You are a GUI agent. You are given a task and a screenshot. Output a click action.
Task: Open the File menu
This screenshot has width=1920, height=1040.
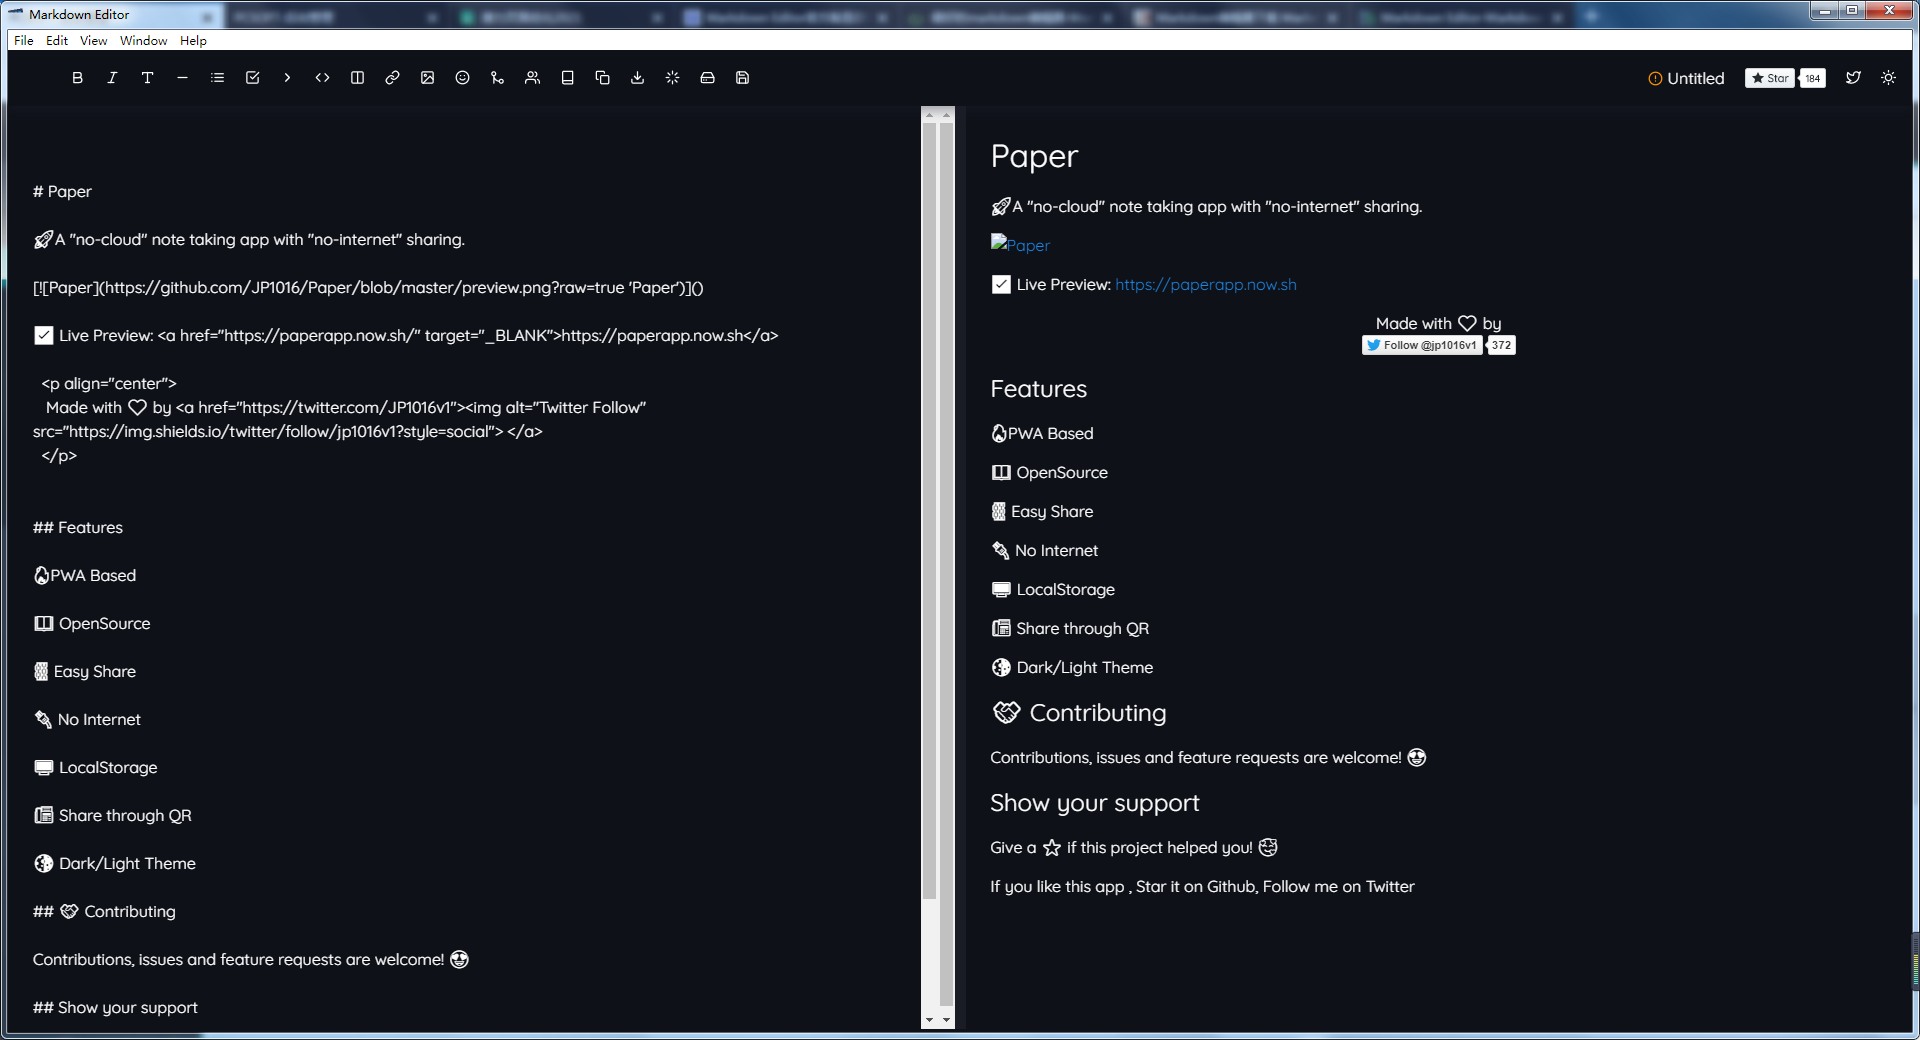pyautogui.click(x=24, y=41)
